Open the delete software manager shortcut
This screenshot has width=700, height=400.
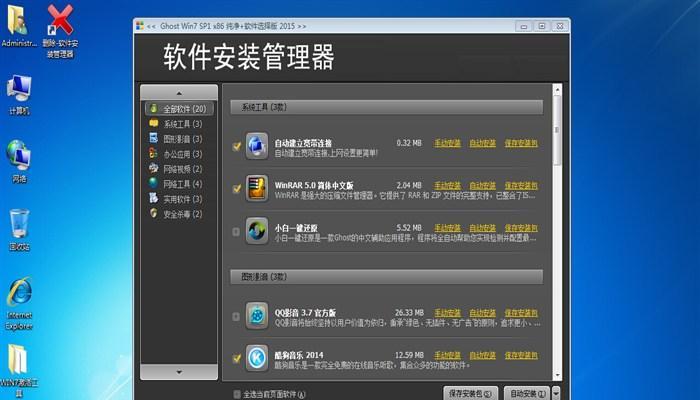60,30
